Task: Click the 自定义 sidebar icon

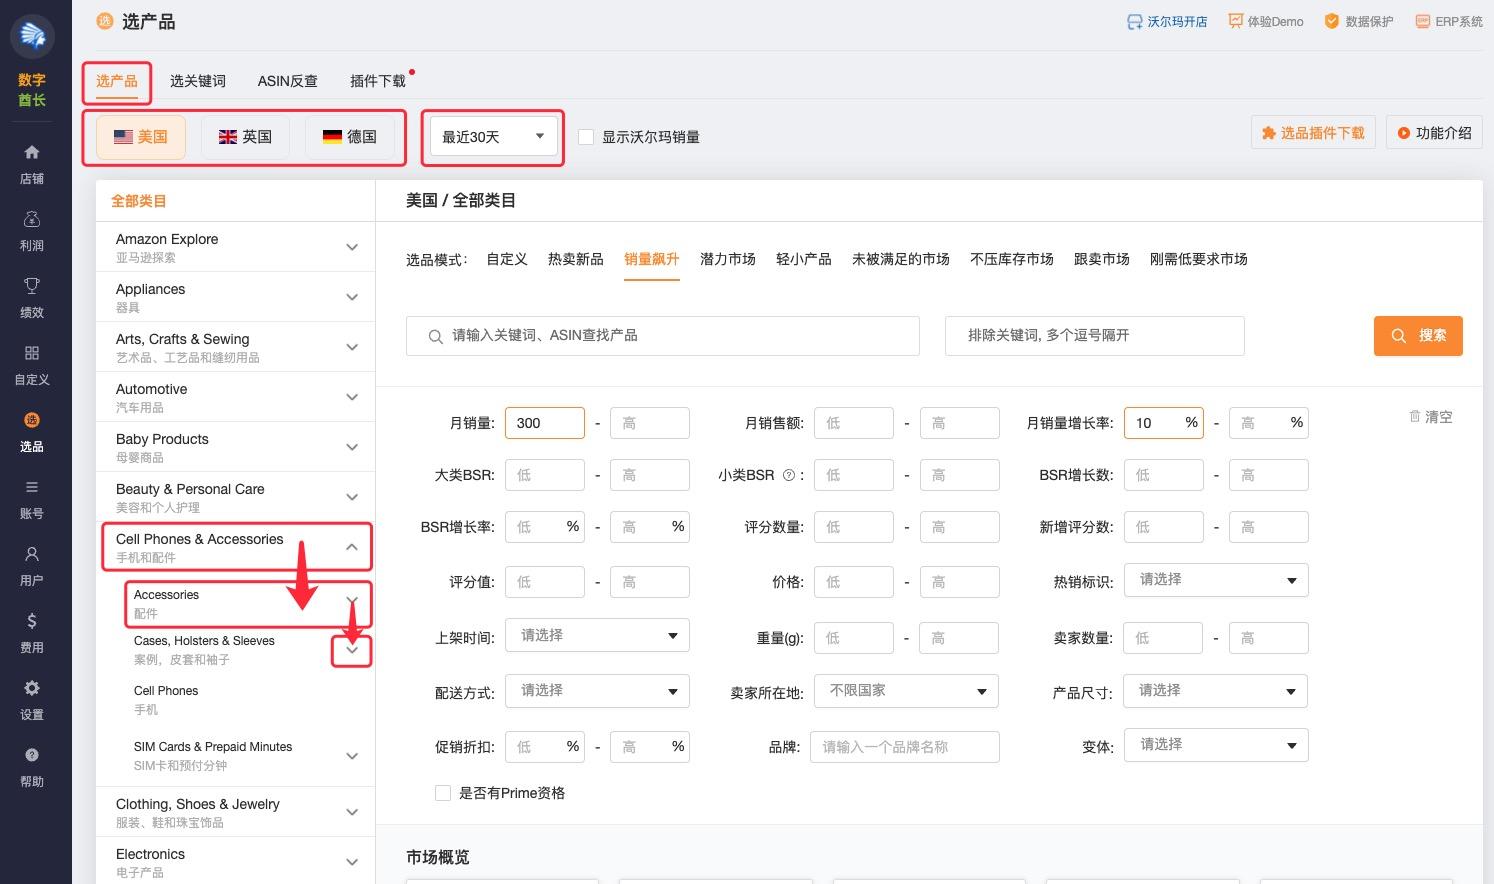Action: click(31, 364)
